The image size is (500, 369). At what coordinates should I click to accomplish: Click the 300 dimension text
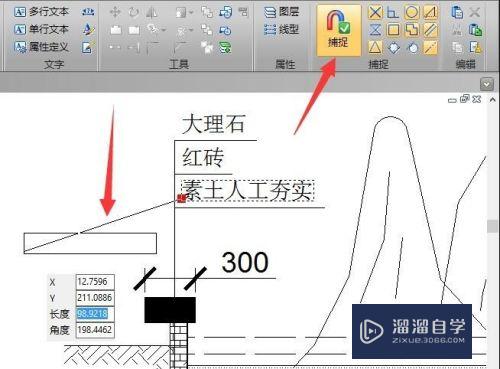coord(245,262)
